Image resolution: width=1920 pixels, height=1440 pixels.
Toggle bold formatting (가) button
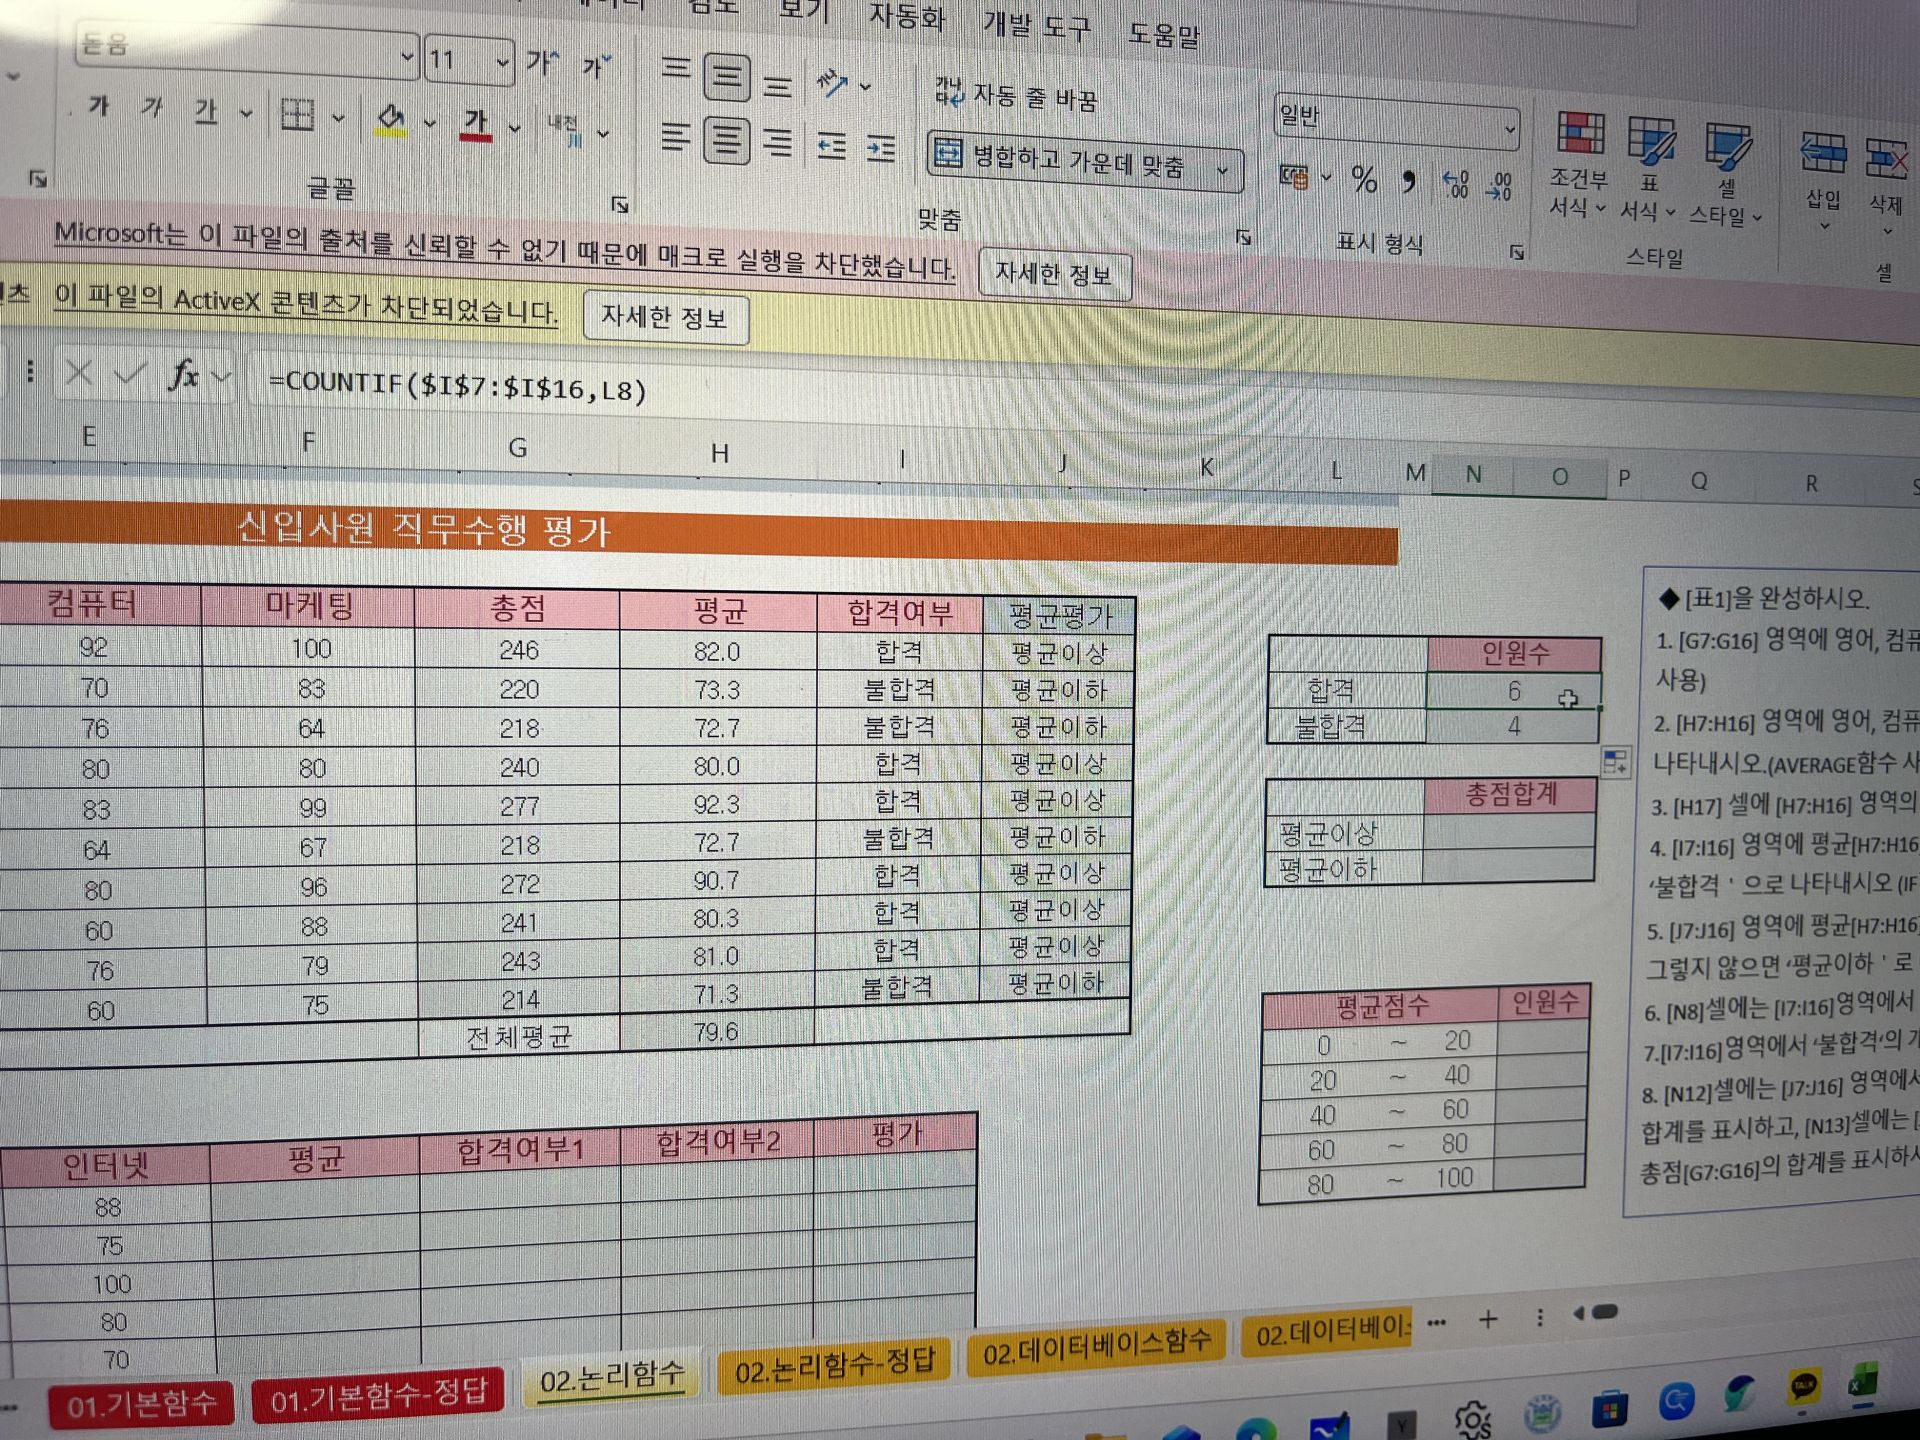pyautogui.click(x=98, y=105)
